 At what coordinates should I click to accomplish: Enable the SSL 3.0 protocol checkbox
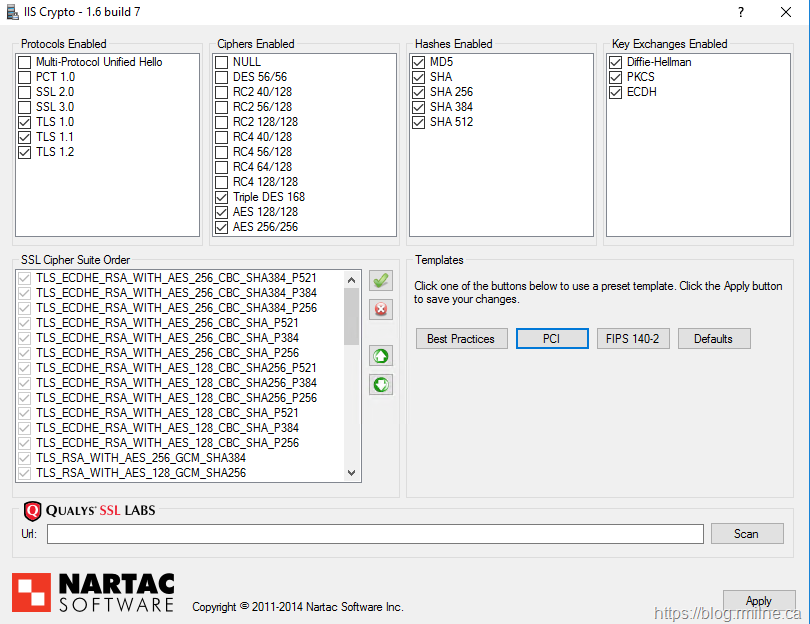[25, 107]
